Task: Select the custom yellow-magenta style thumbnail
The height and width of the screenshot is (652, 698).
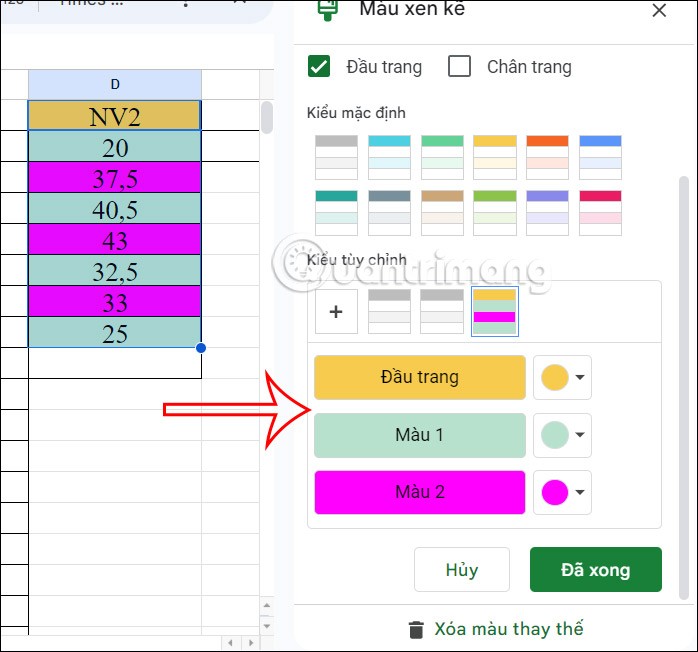Action: point(494,311)
